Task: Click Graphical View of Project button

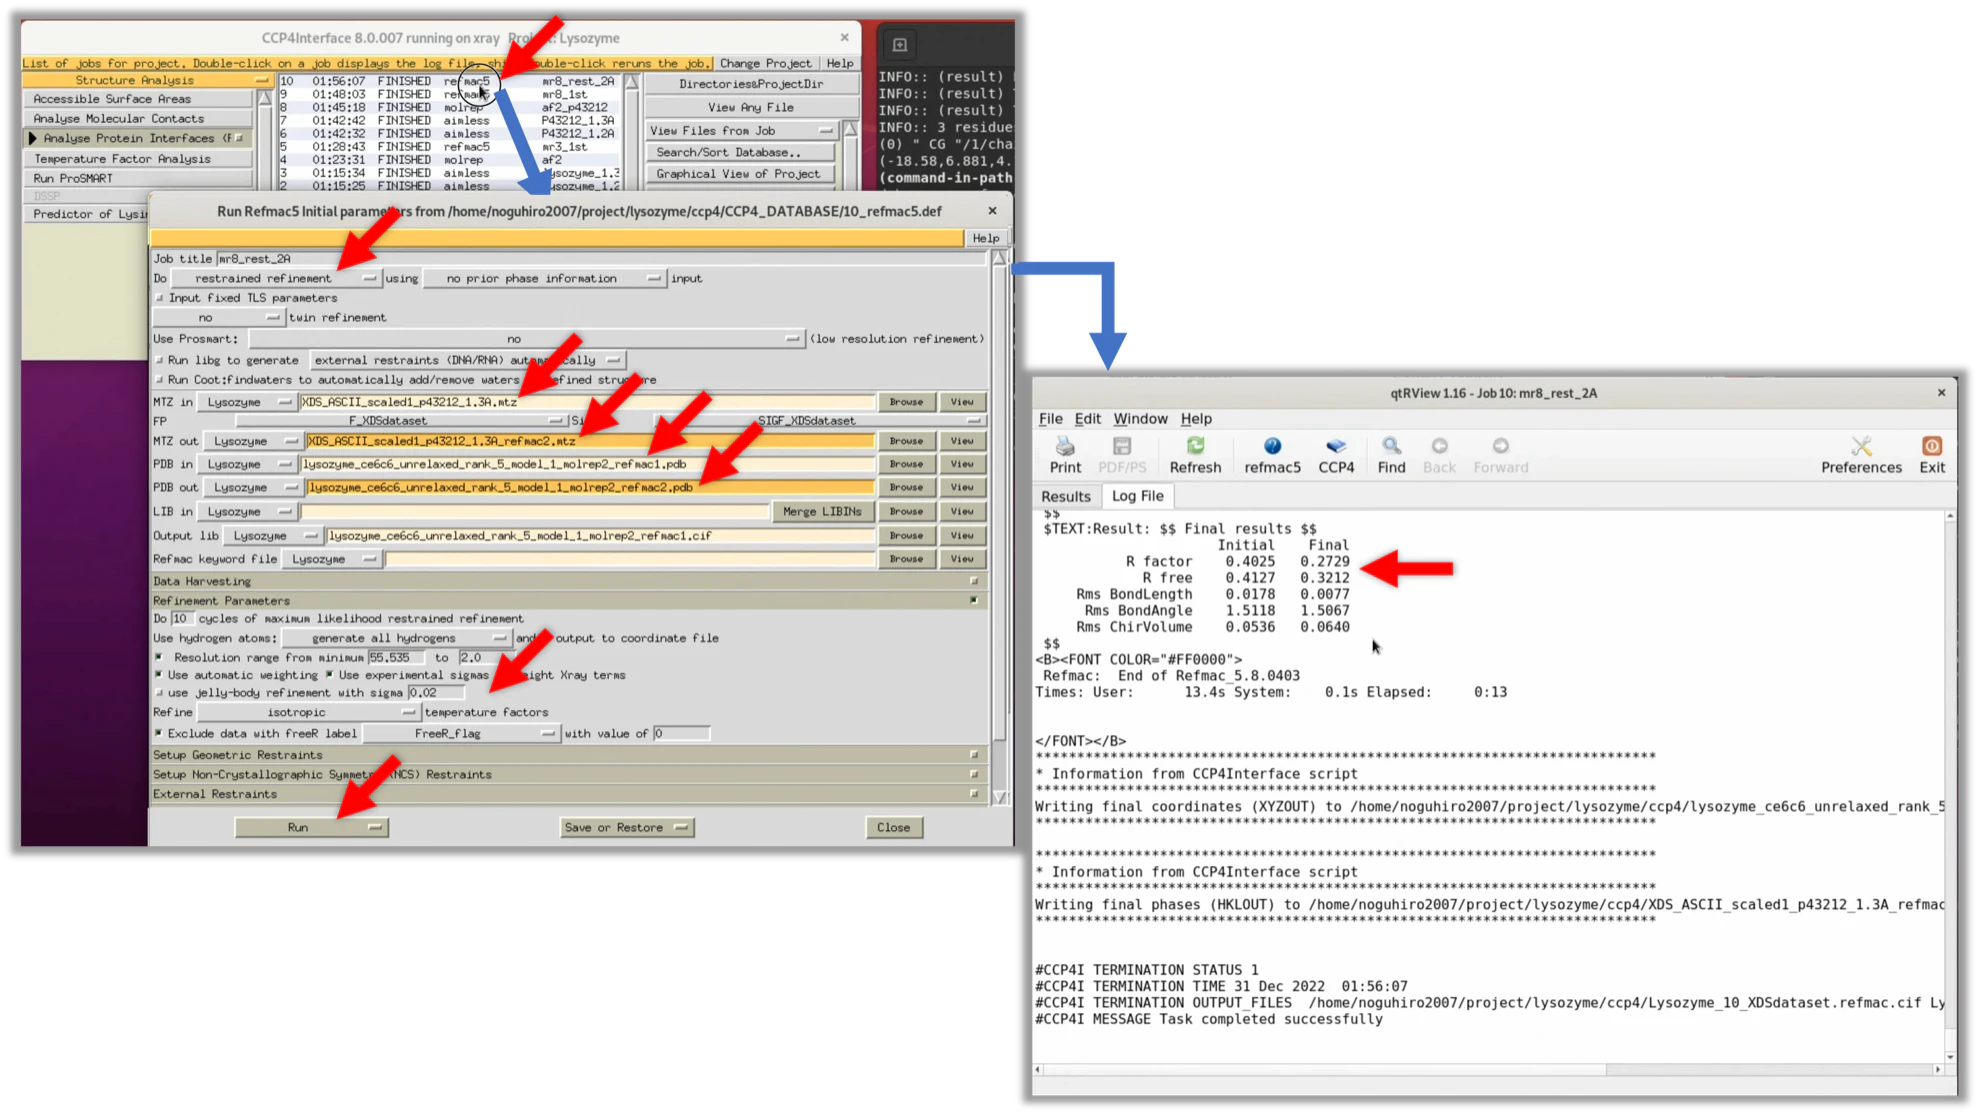Action: [x=739, y=174]
